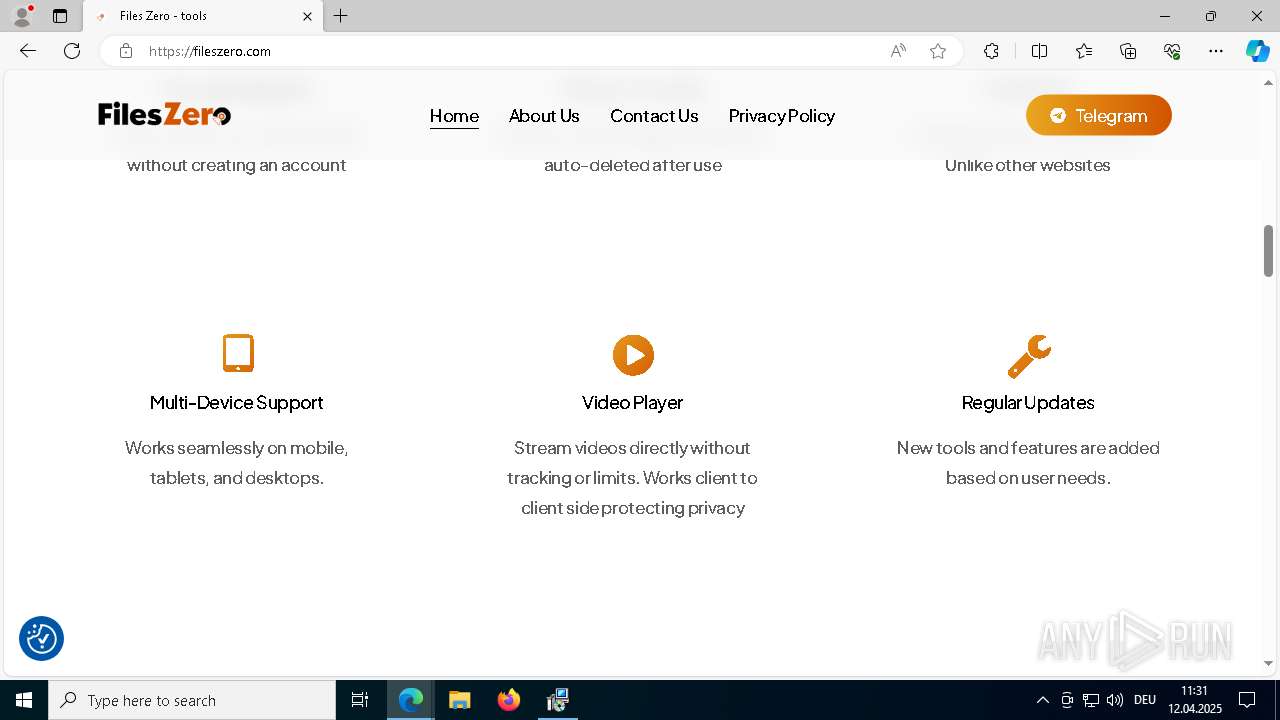Viewport: 1280px width, 720px height.
Task: Select the Multi-Device Support heading
Action: tap(237, 403)
